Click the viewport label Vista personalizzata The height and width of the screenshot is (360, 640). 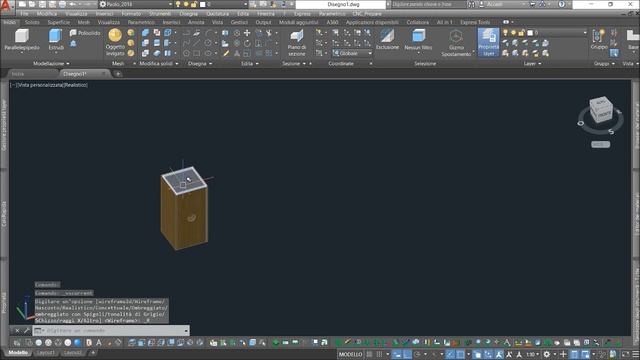[x=41, y=85]
